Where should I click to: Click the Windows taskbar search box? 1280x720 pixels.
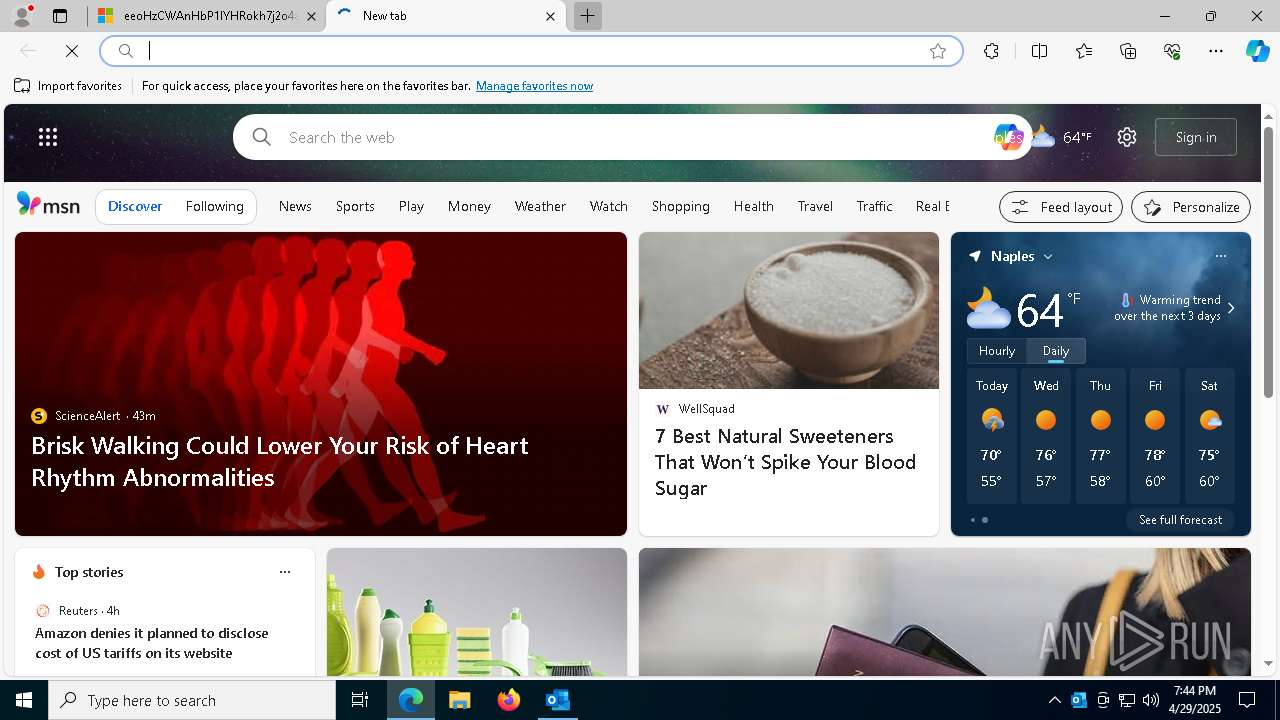(x=192, y=700)
